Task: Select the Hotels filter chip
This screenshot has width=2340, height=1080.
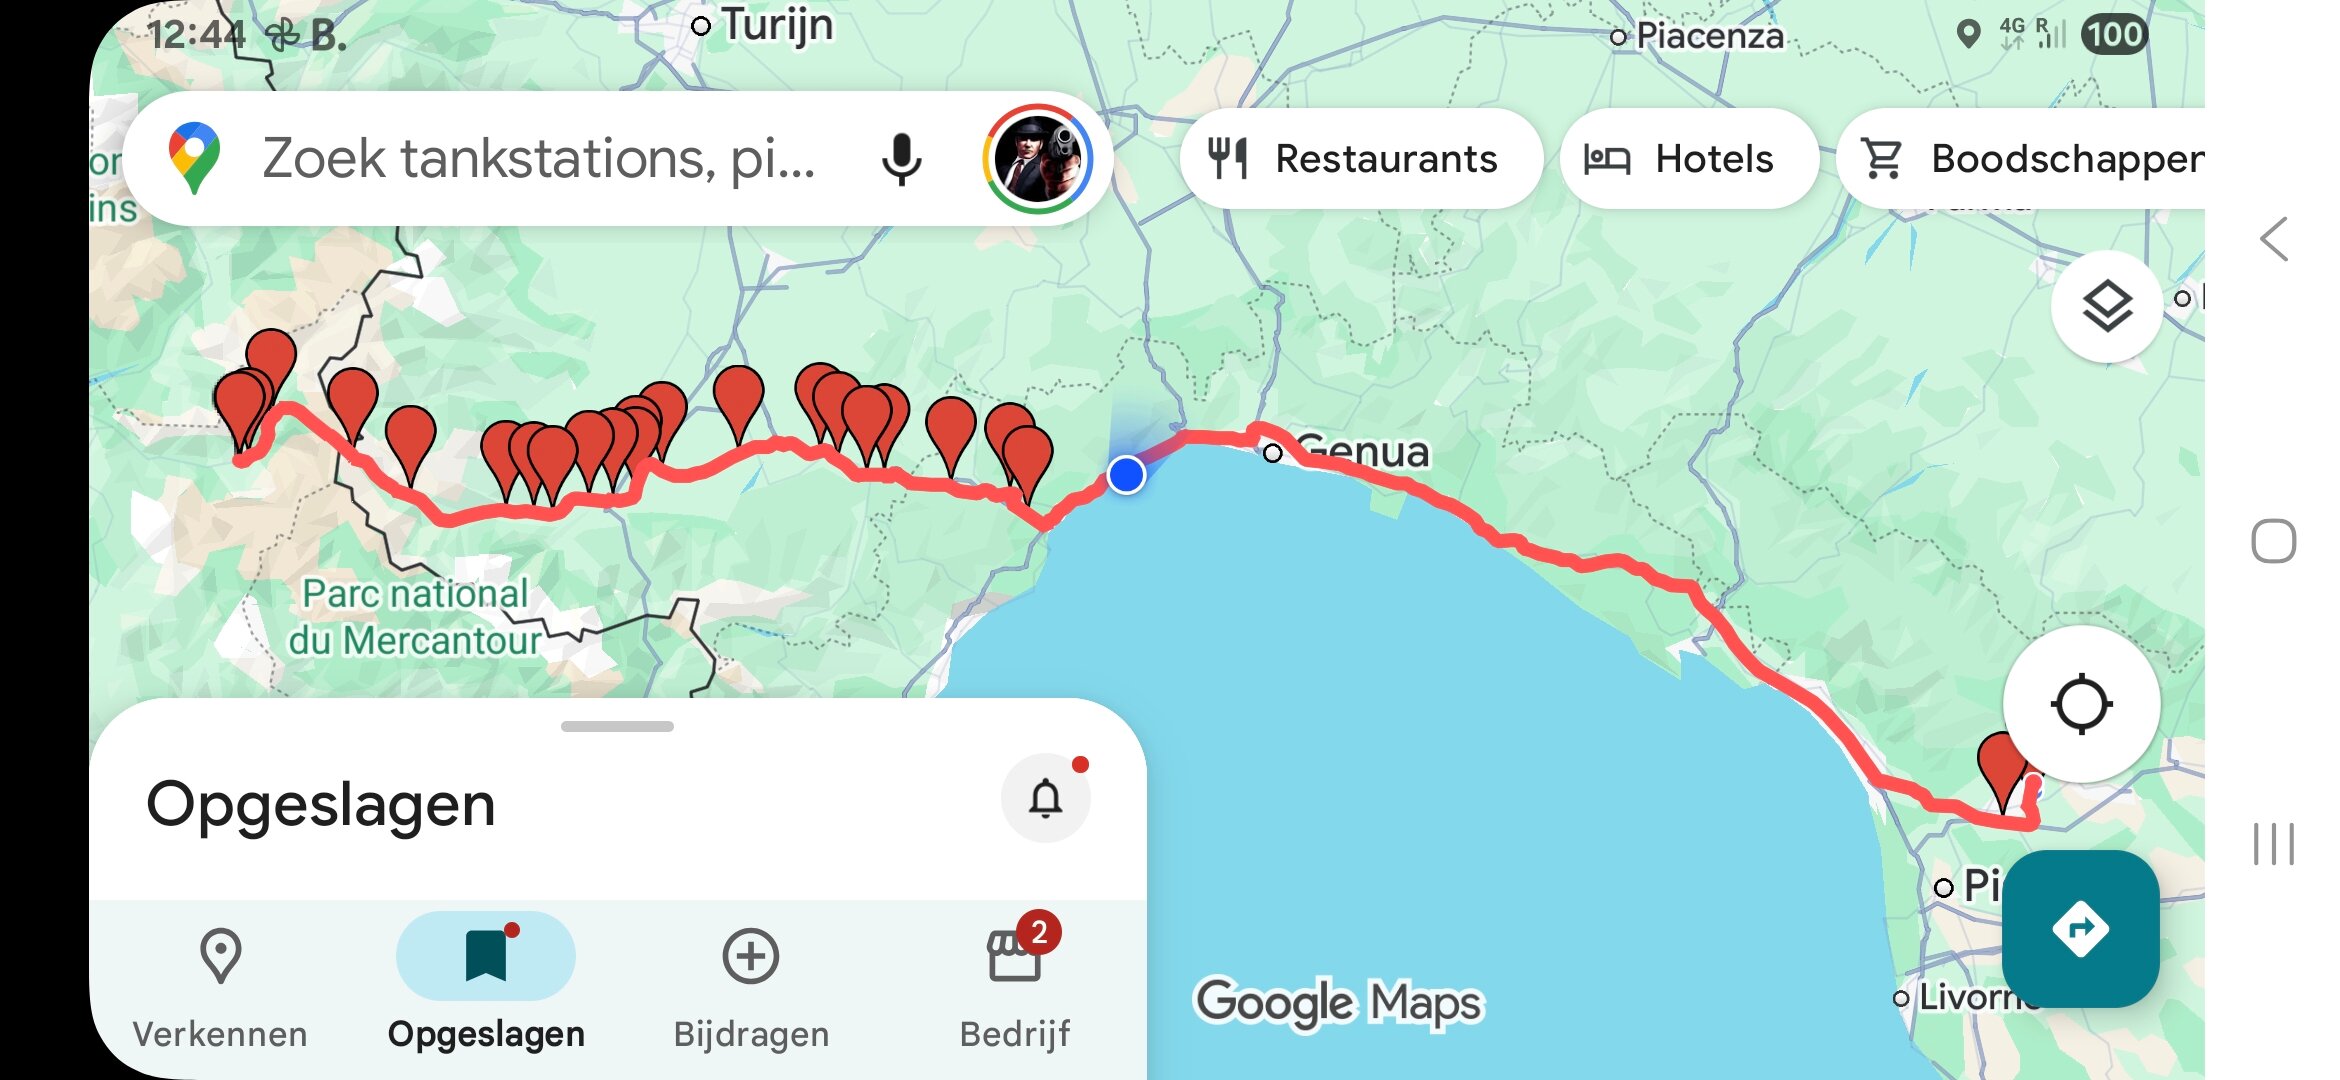Action: 1688,158
